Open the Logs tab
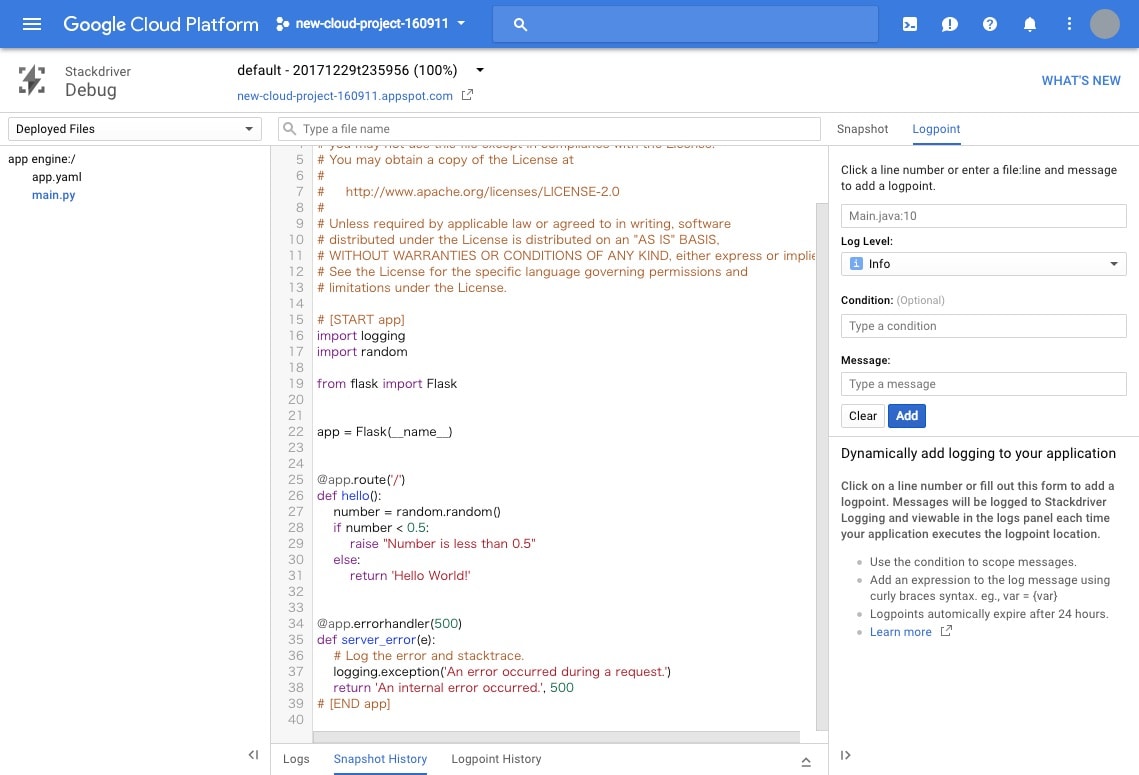The image size is (1139, 775). 296,759
